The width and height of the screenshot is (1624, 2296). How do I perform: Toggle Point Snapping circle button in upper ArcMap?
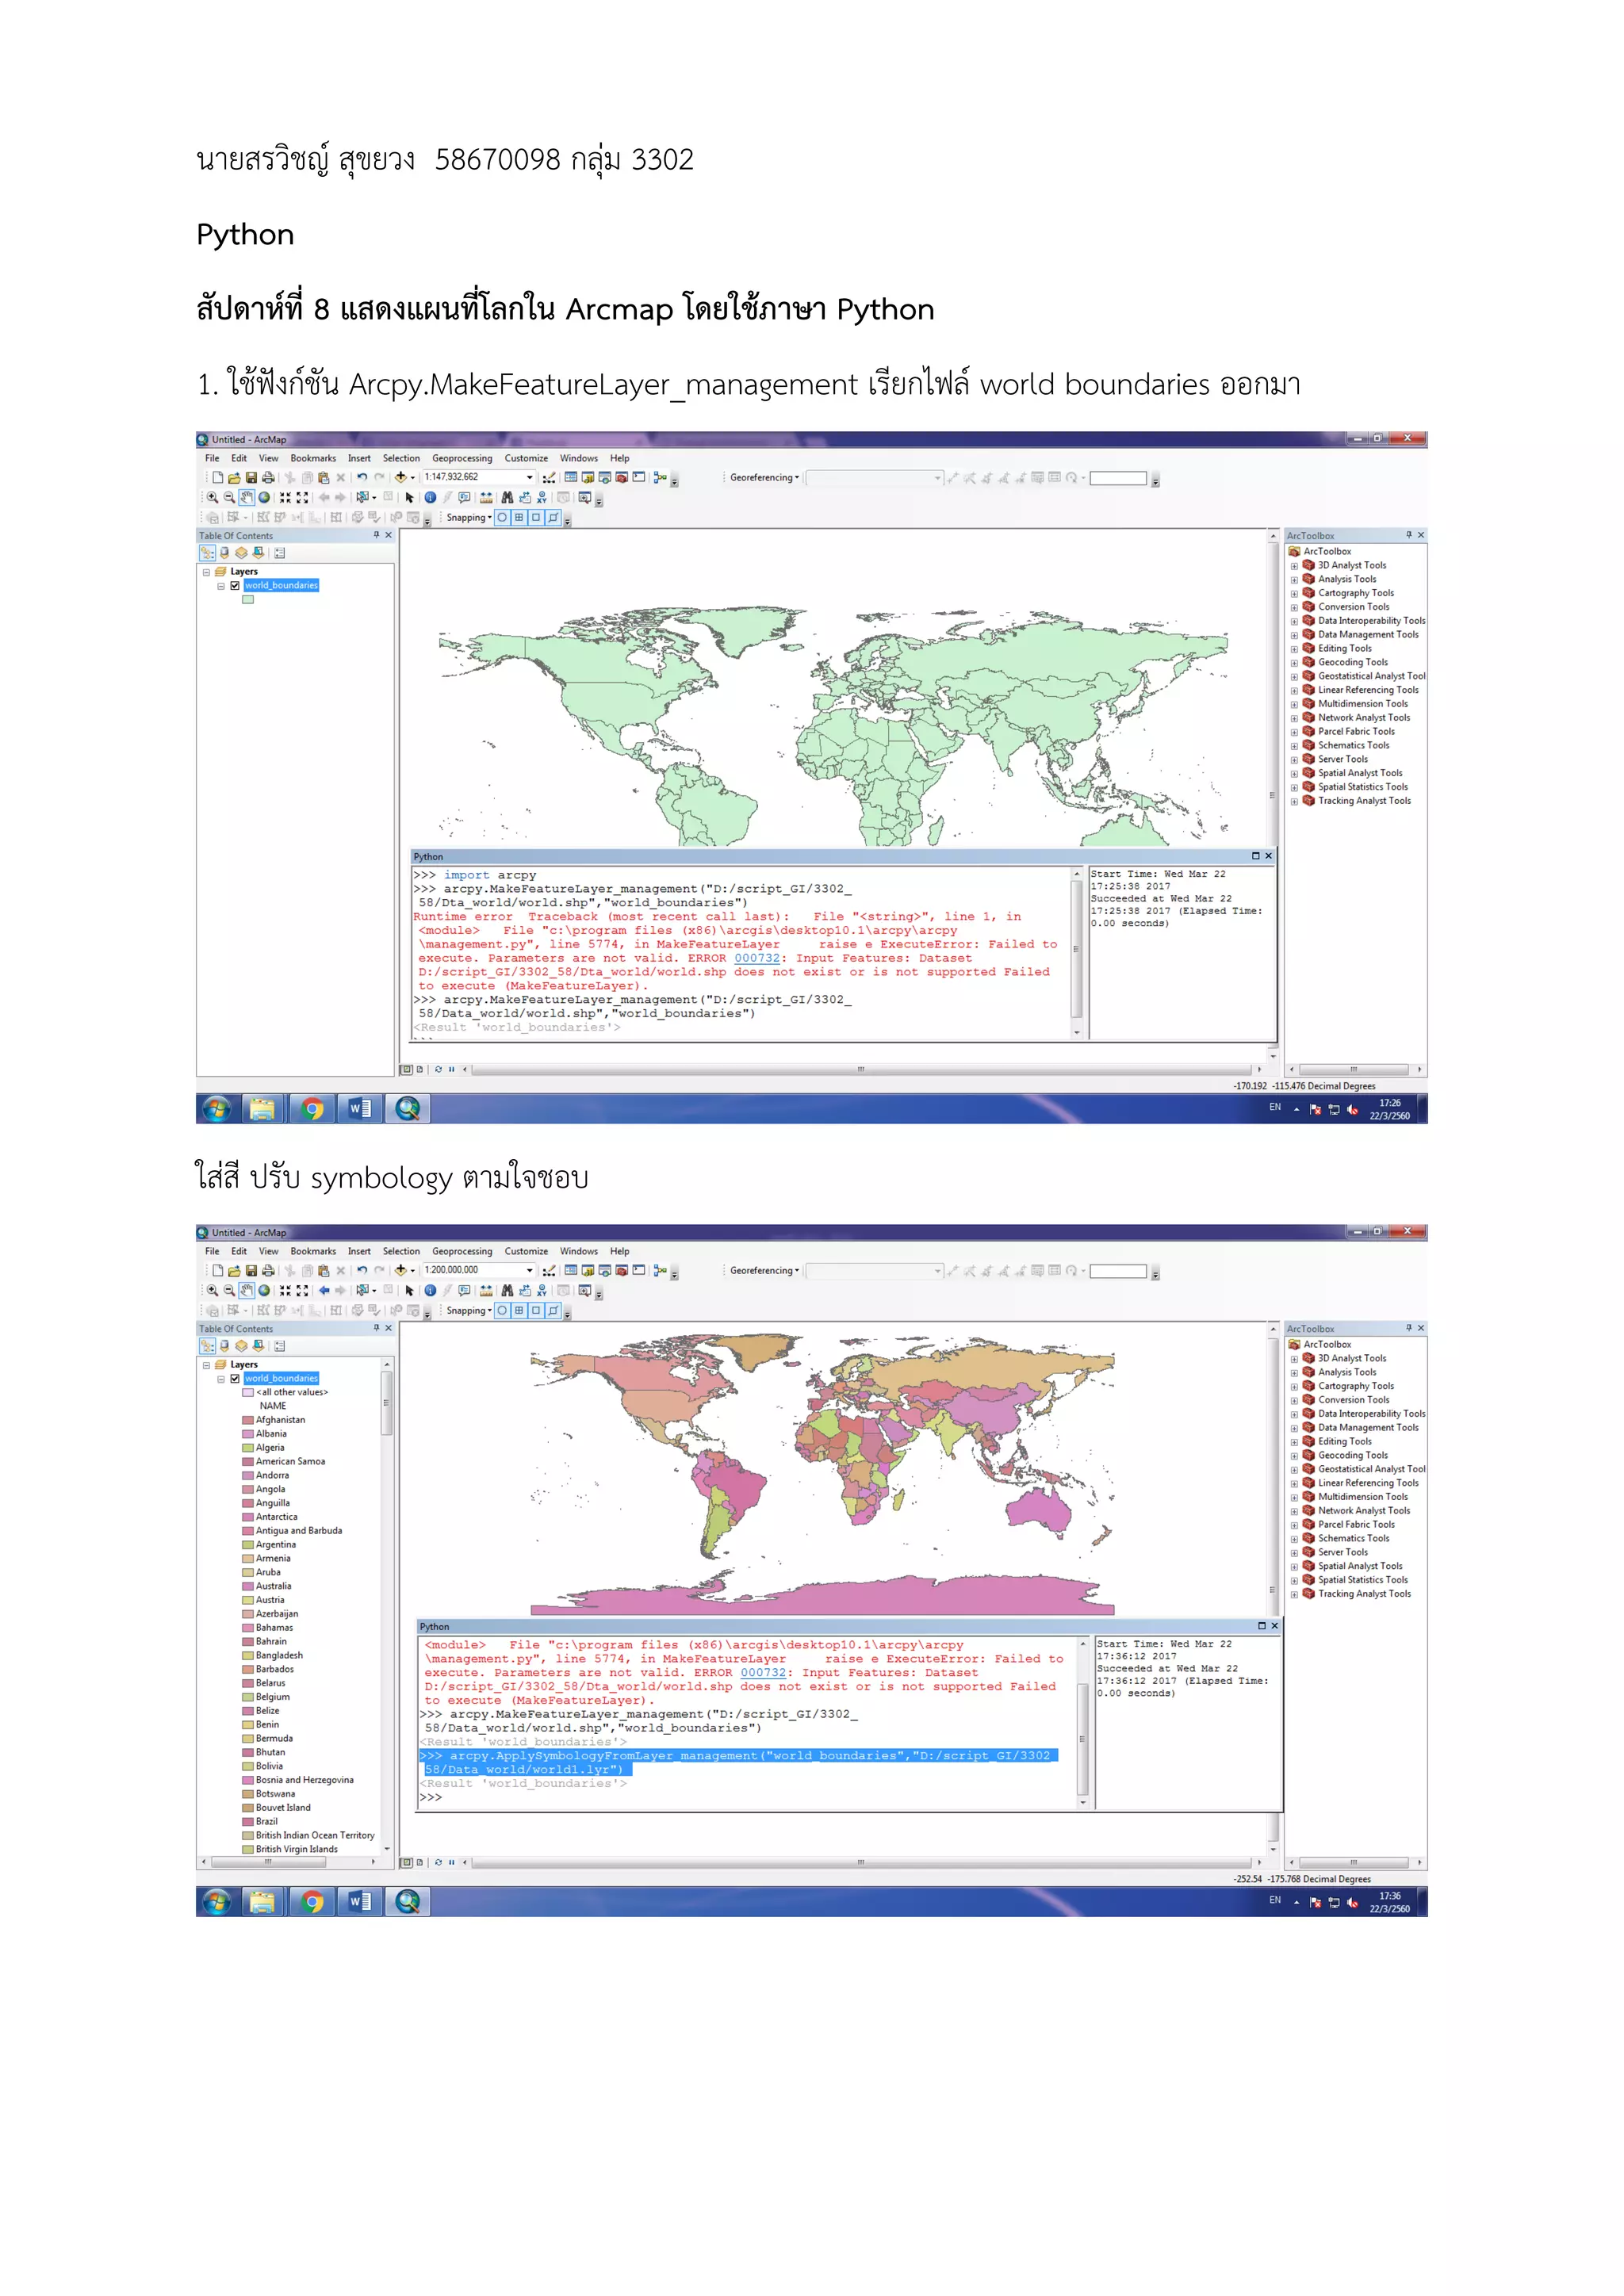[x=502, y=517]
